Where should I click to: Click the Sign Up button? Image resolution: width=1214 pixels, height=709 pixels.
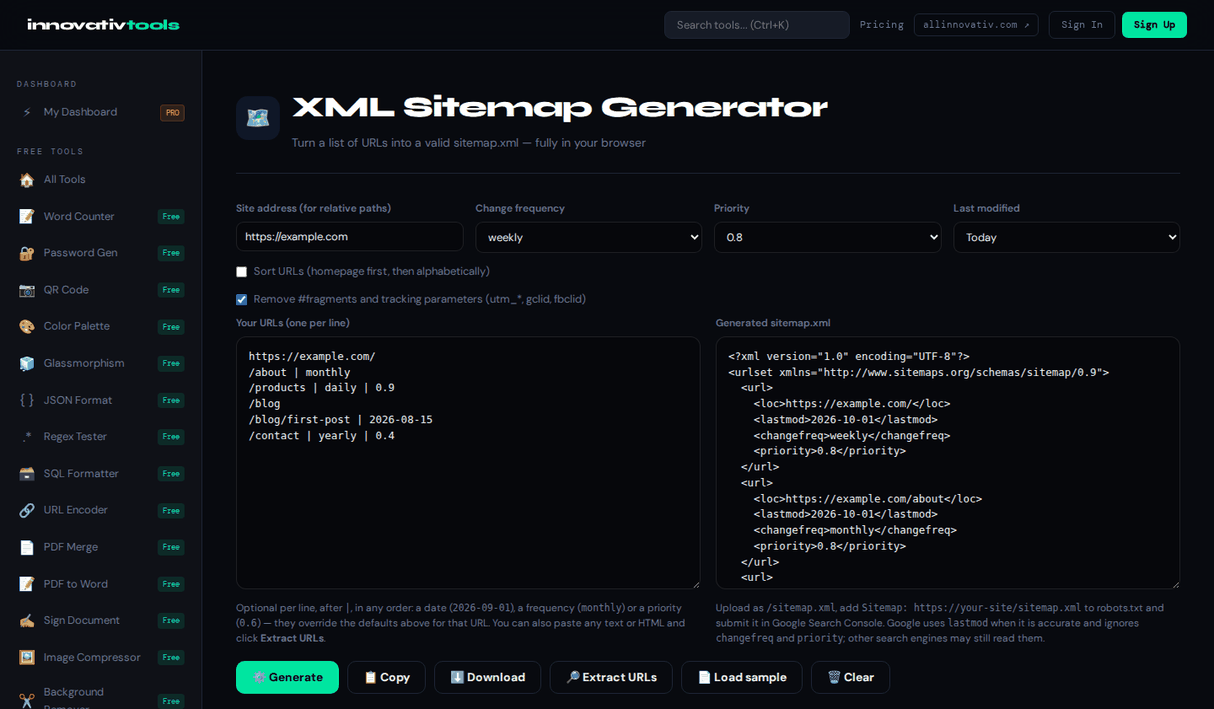tap(1154, 25)
